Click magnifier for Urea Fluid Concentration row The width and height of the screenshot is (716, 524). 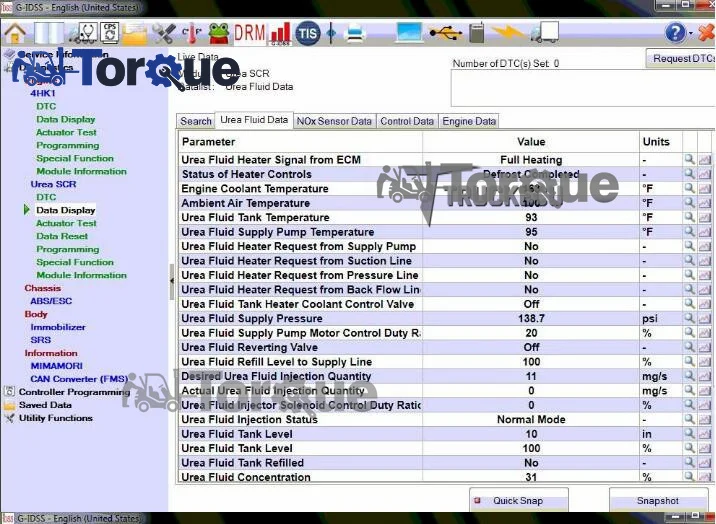[689, 477]
